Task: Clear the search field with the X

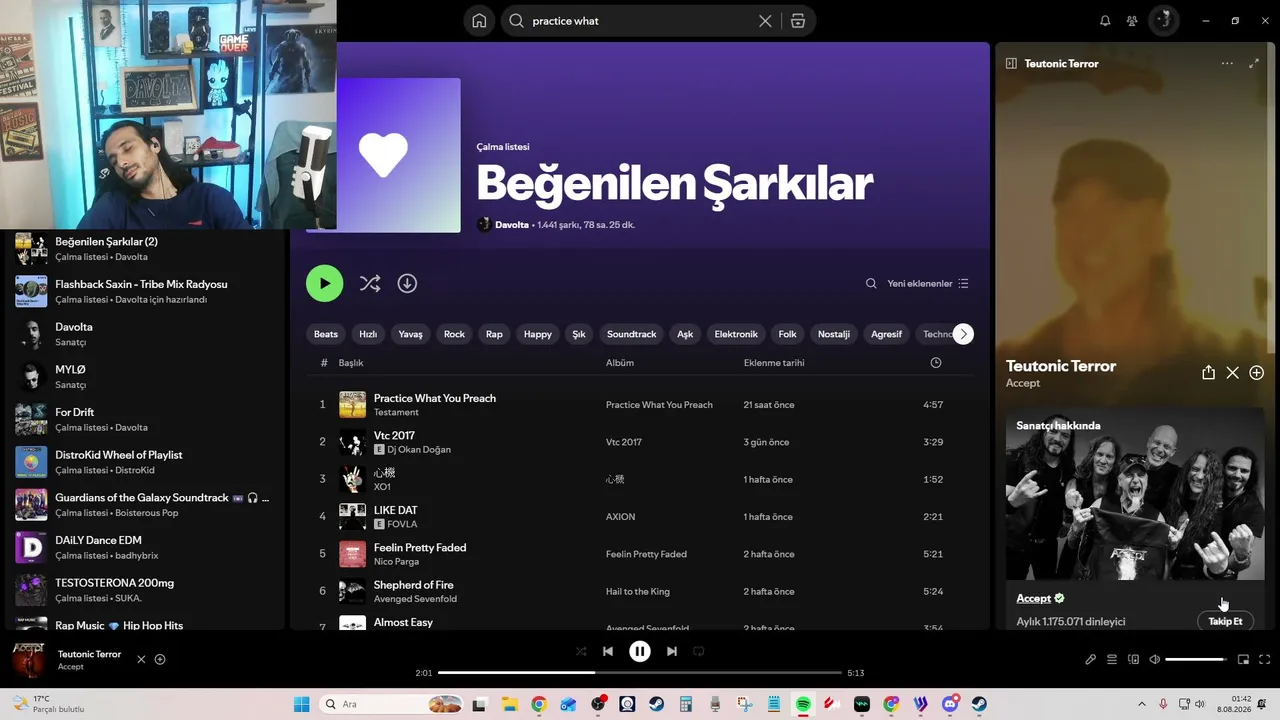Action: pyautogui.click(x=765, y=21)
